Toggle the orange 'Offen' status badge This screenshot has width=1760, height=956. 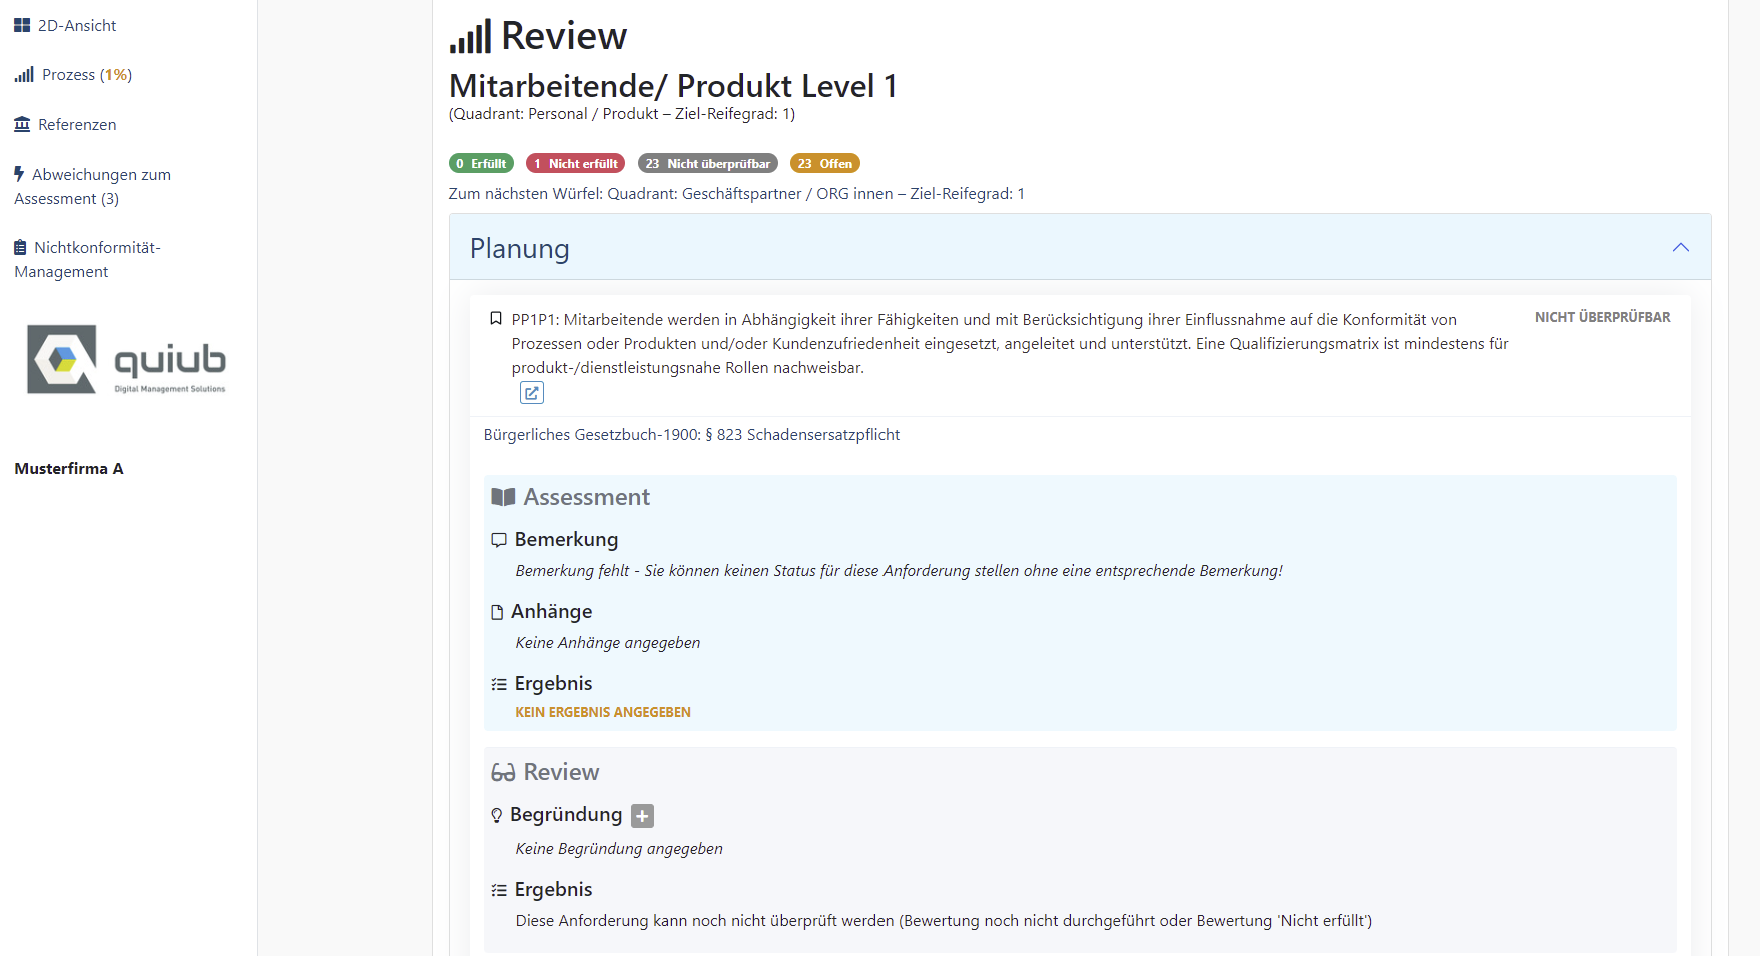click(825, 162)
